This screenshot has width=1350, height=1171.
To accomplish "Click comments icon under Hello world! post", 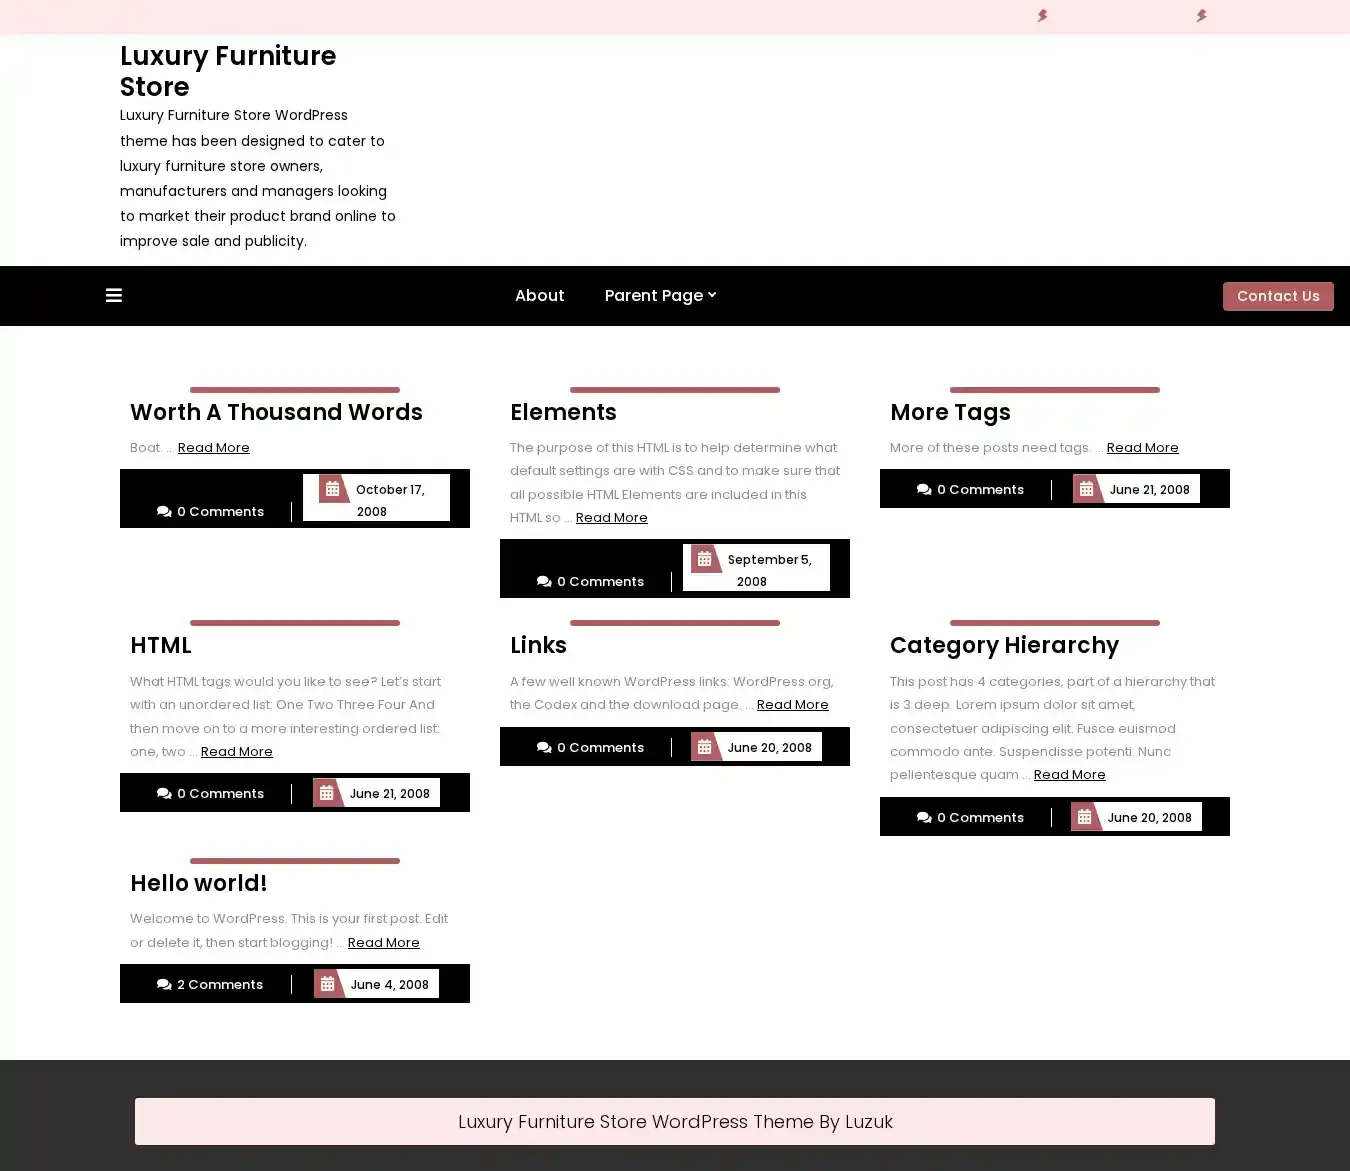I will (164, 984).
